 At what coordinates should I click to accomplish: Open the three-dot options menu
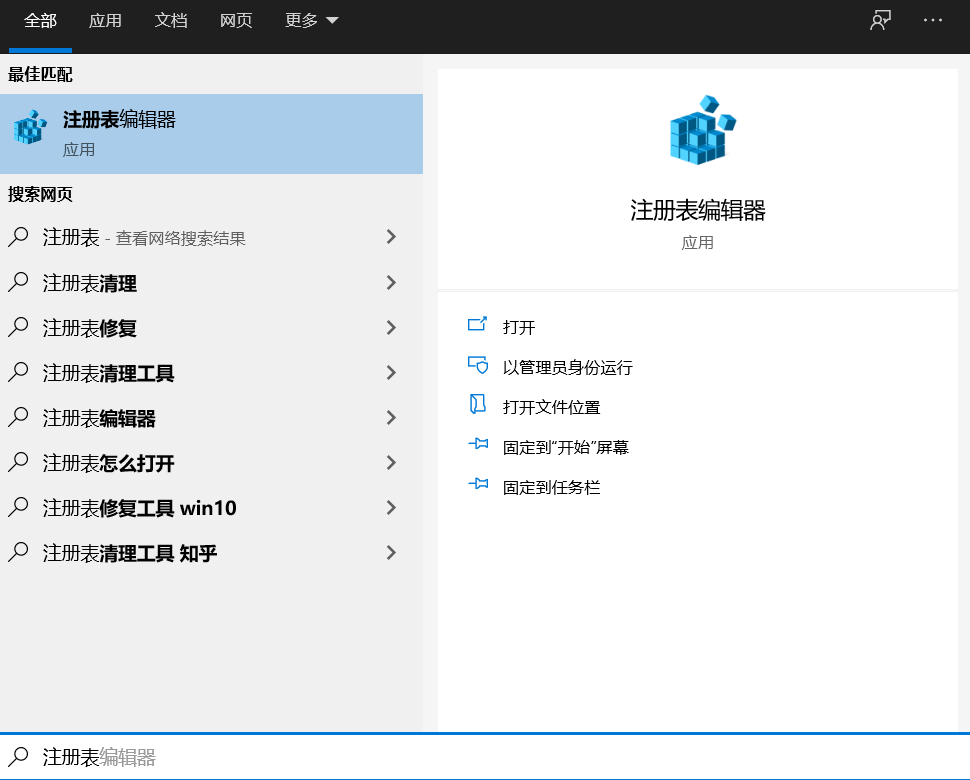tap(933, 20)
